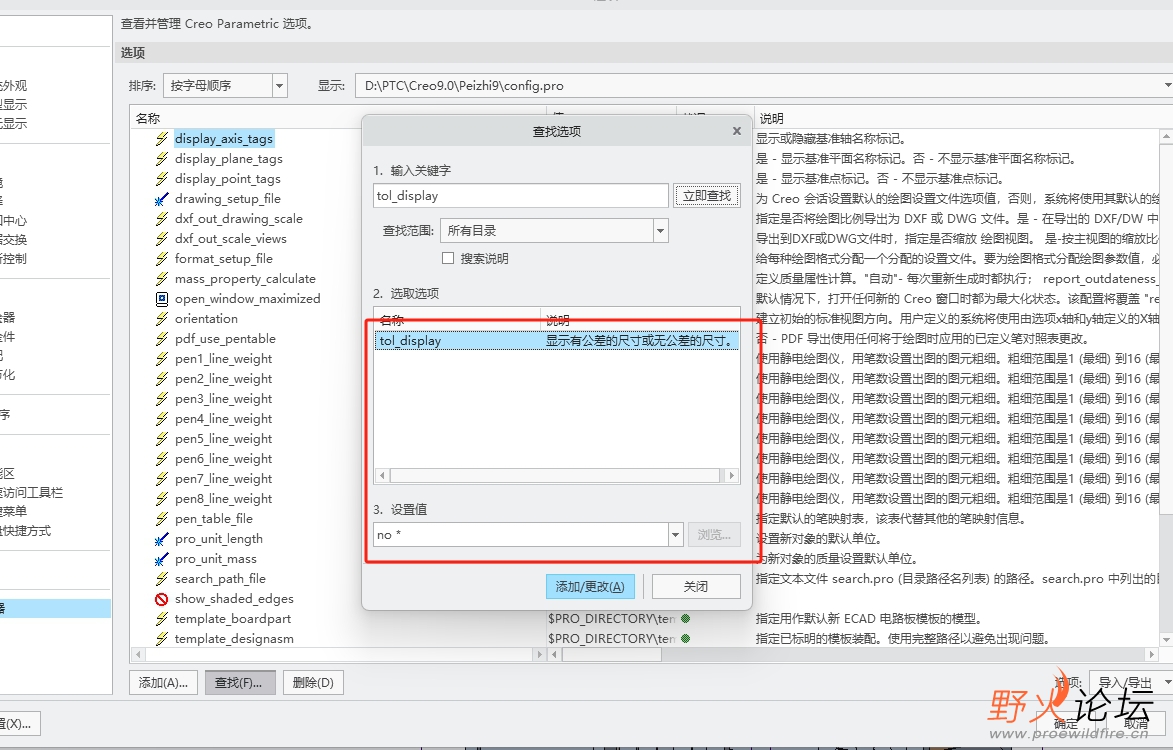The height and width of the screenshot is (750, 1173).
Task: Click the 设置值 value field
Action: [x=521, y=535]
